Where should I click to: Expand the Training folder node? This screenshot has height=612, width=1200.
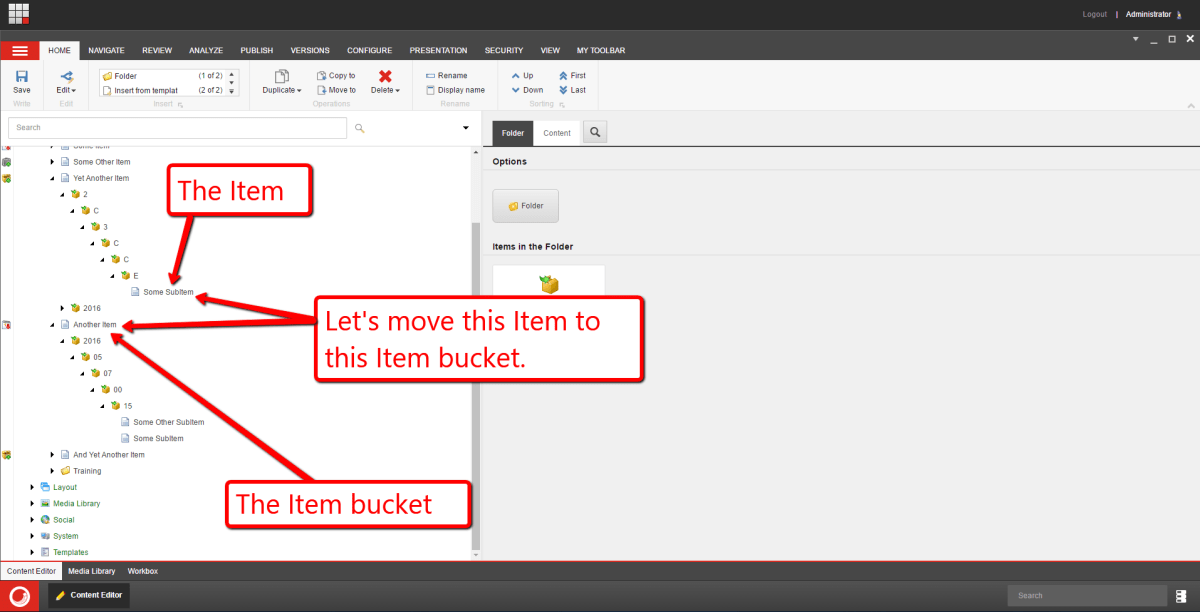pyautogui.click(x=52, y=471)
